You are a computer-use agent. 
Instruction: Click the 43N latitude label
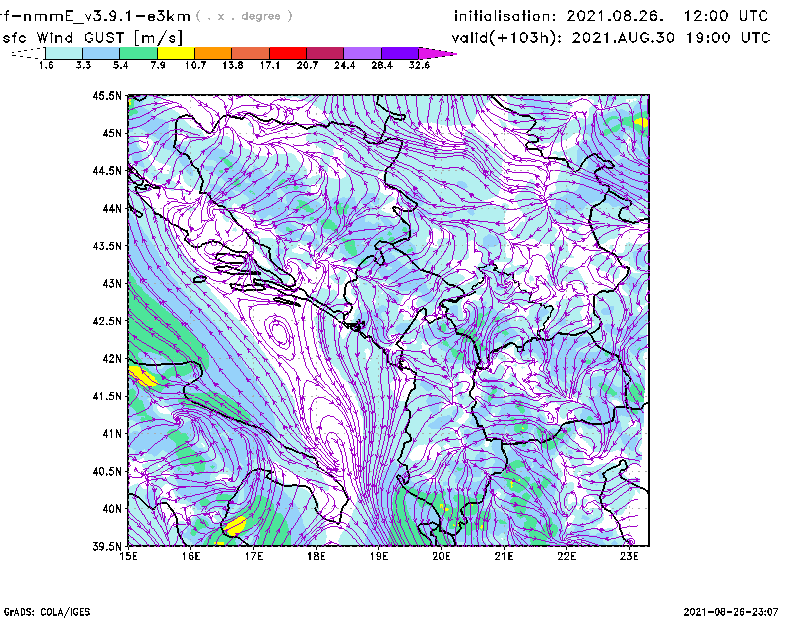coord(112,283)
